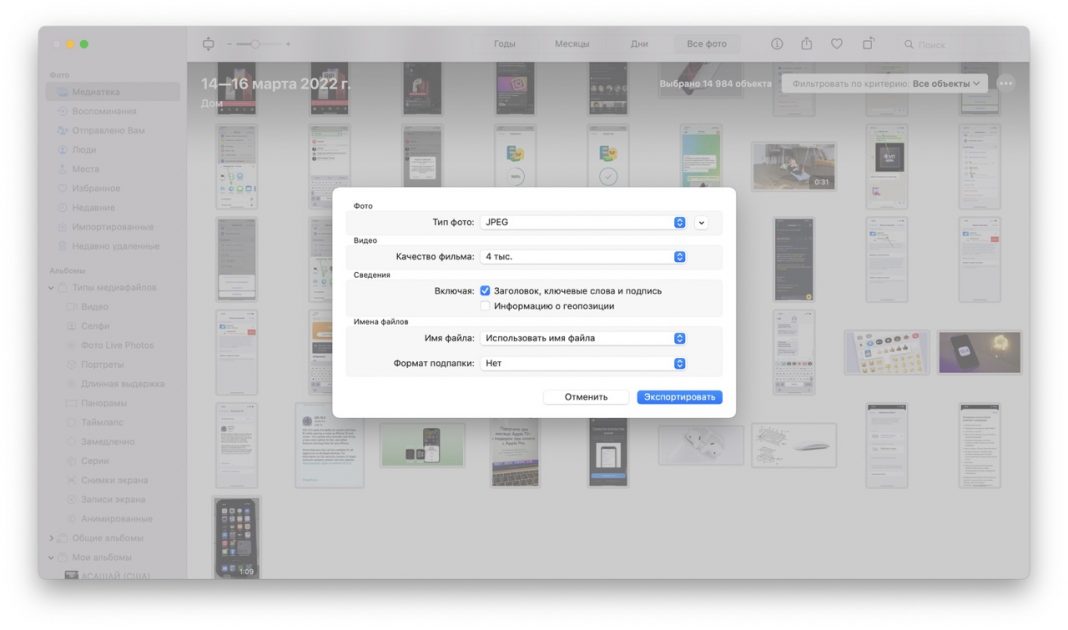Screen dimensions: 1068x630
Task: Adjust the thumbnail zoom slider
Action: tap(257, 44)
